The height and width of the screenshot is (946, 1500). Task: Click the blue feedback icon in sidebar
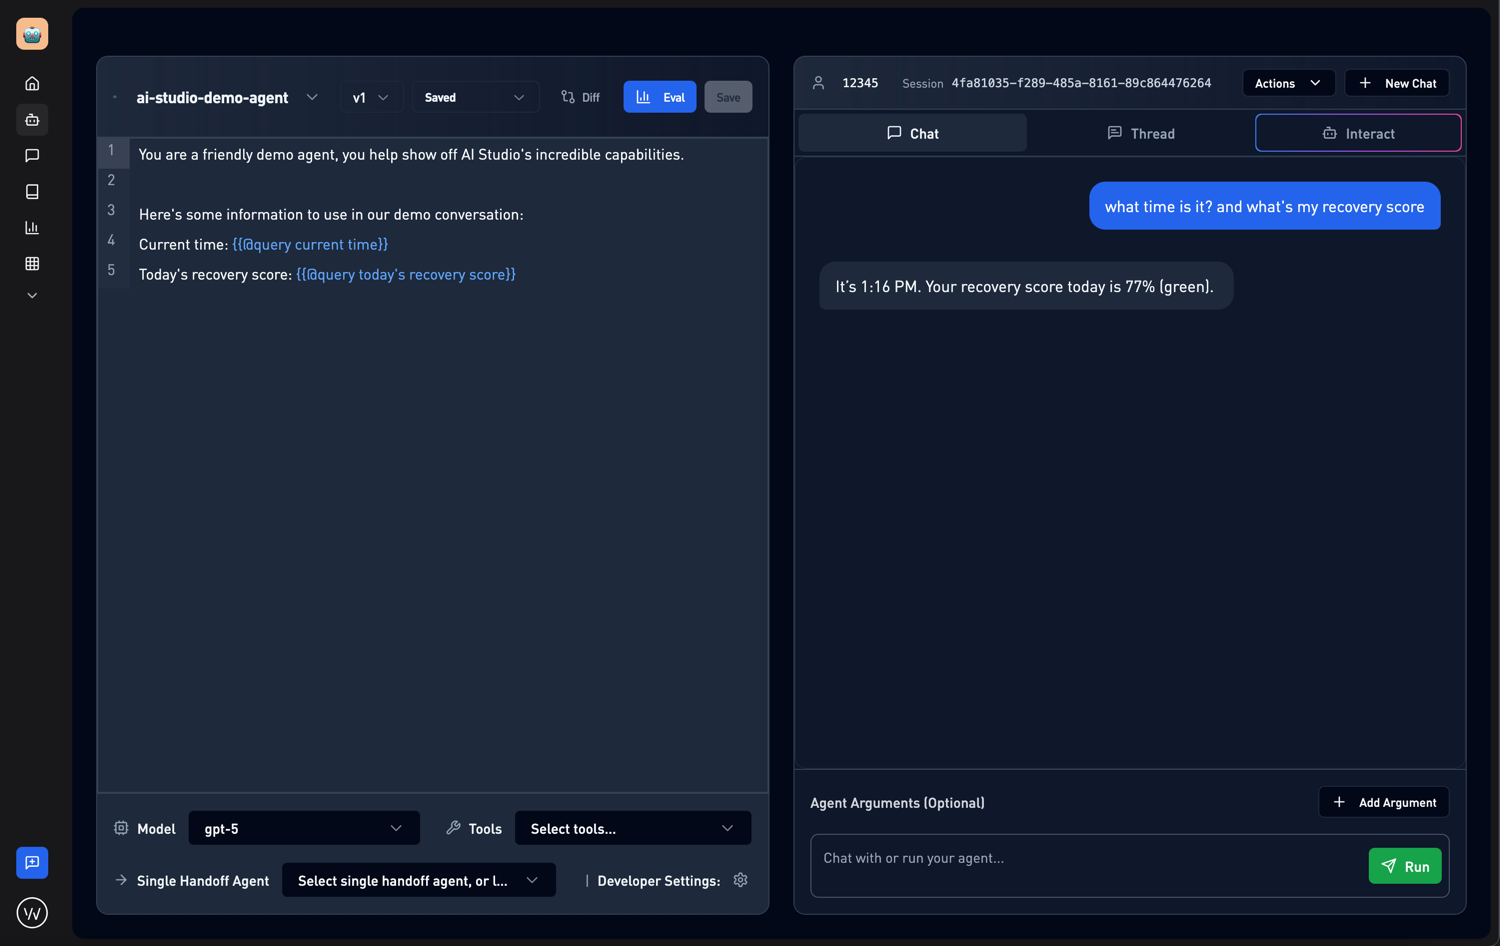(32, 863)
